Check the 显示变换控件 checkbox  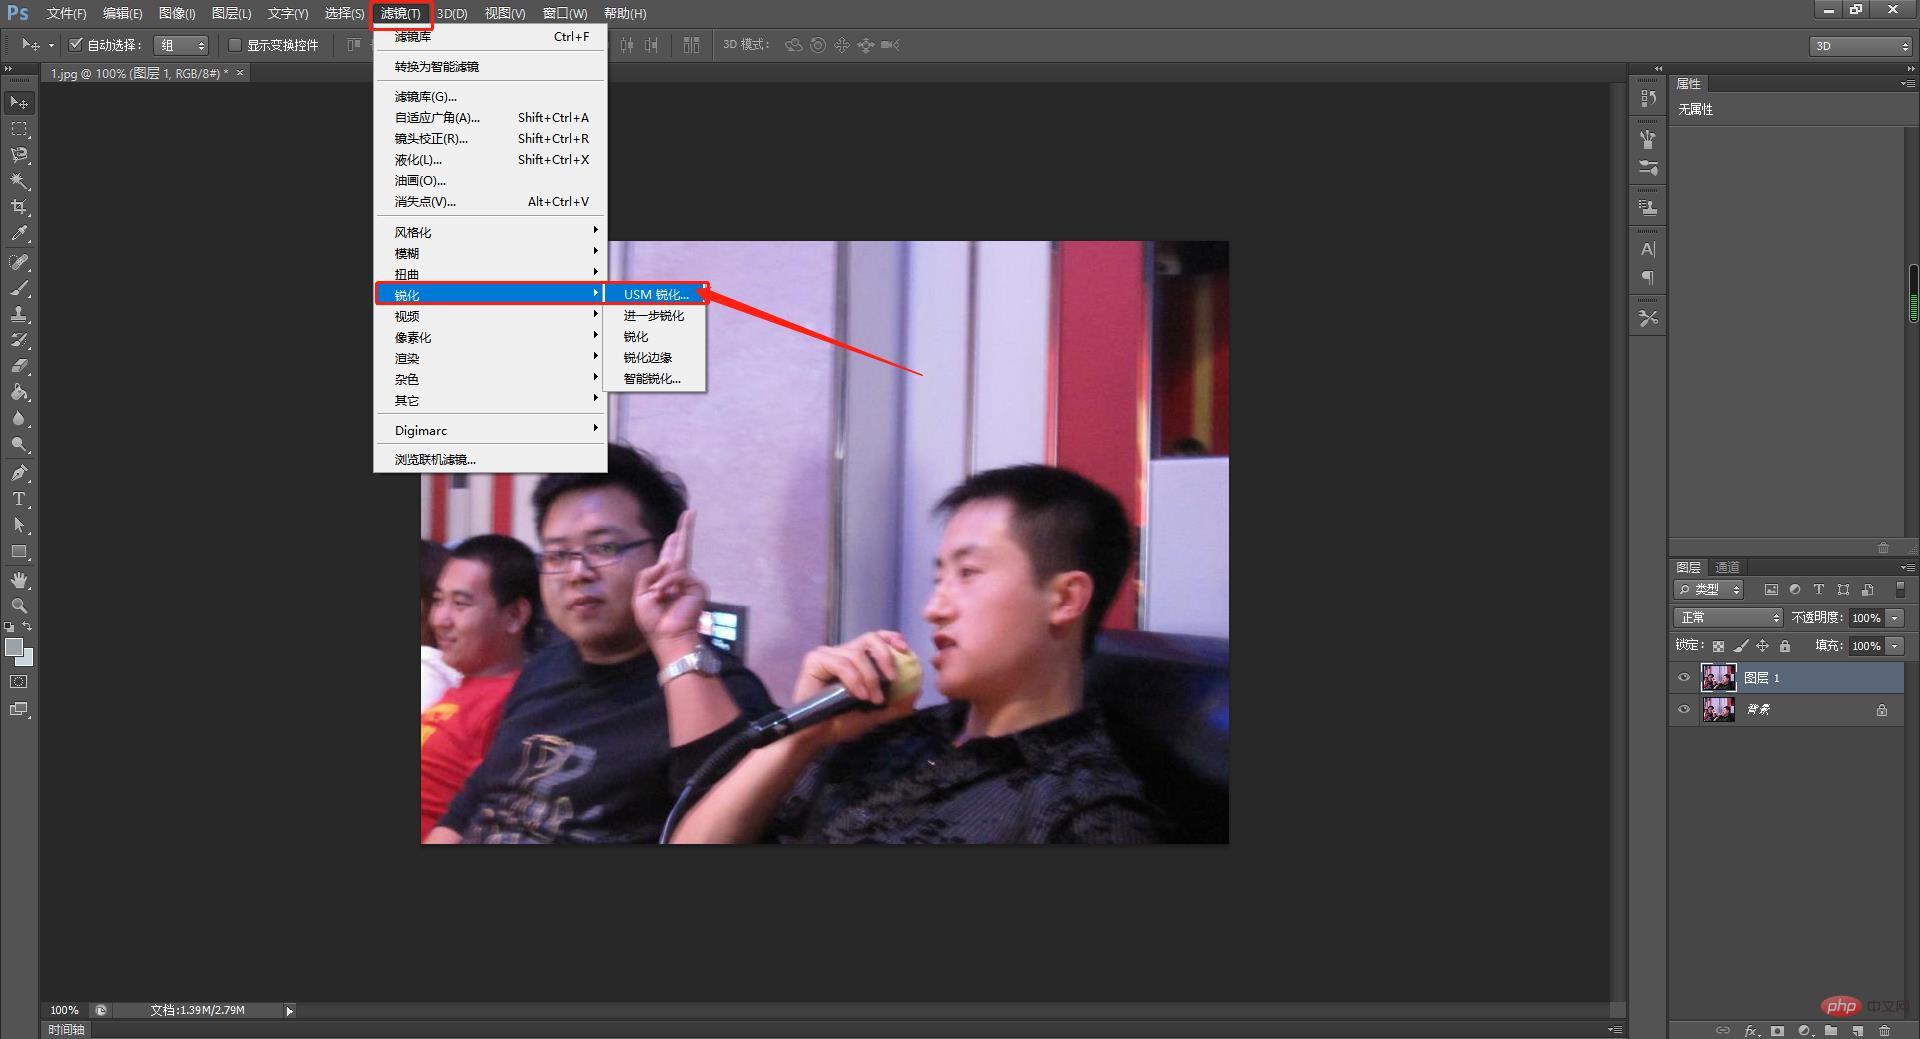tap(235, 45)
